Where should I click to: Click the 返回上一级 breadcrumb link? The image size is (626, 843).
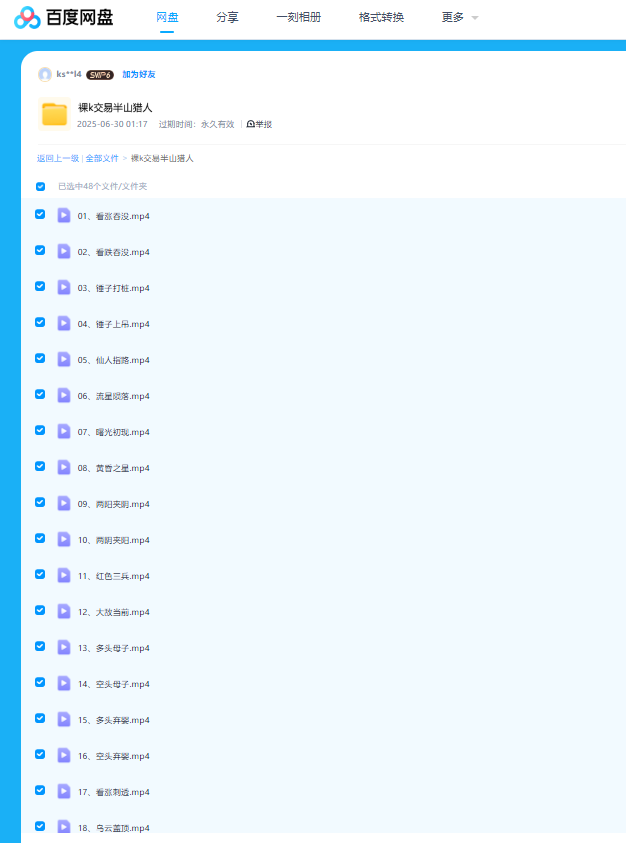pyautogui.click(x=58, y=158)
